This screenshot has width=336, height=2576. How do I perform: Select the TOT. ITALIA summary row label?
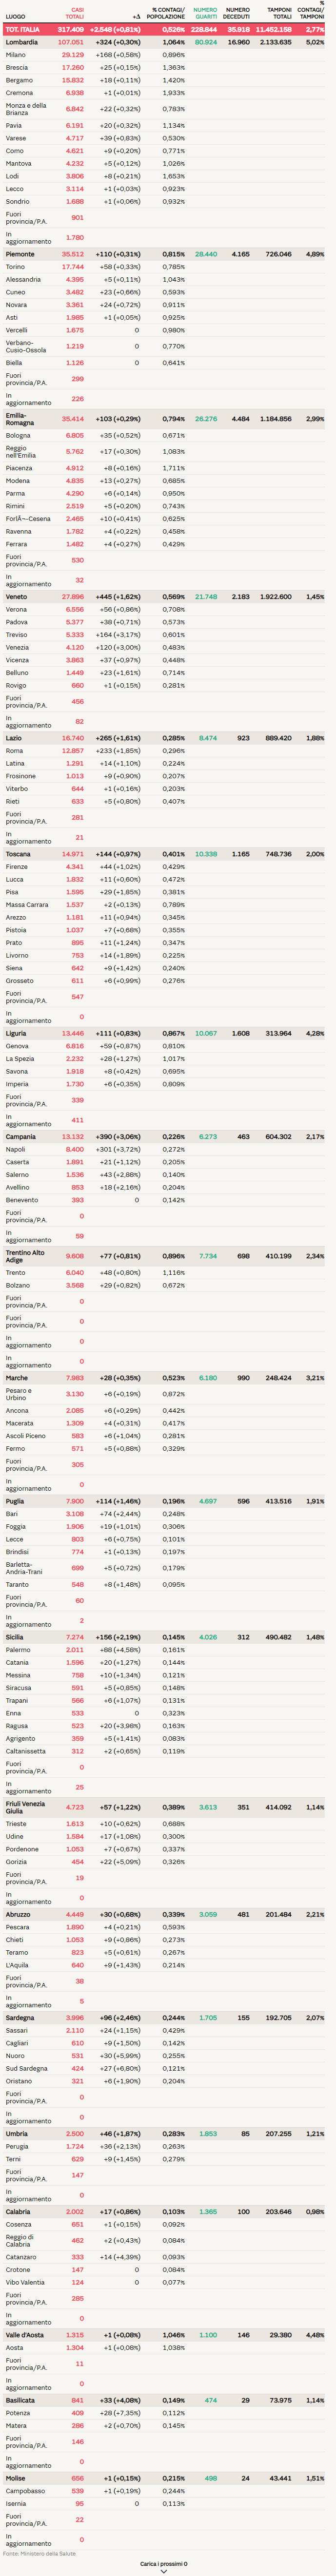[23, 30]
